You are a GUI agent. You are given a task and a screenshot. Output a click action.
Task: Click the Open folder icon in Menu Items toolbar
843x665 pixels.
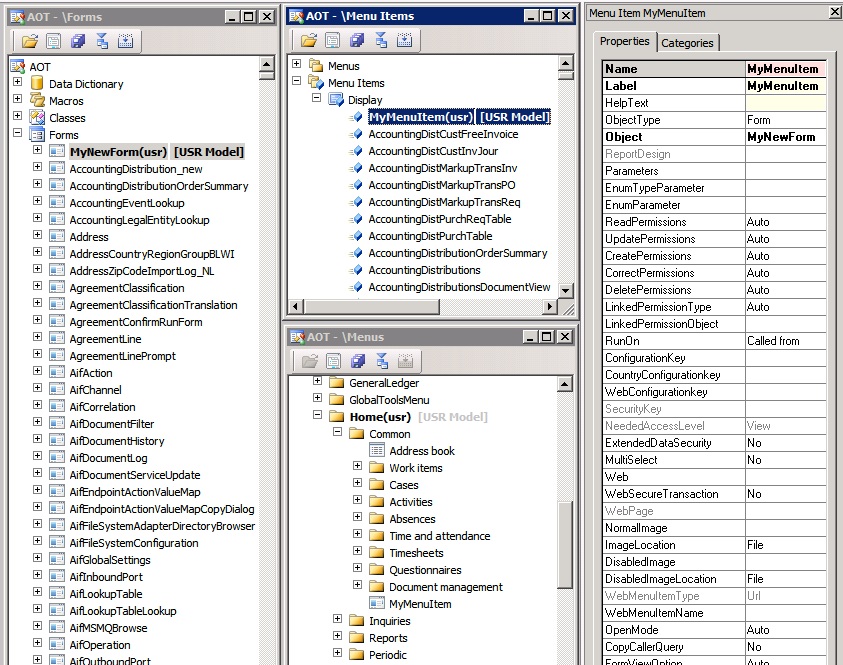pos(309,40)
